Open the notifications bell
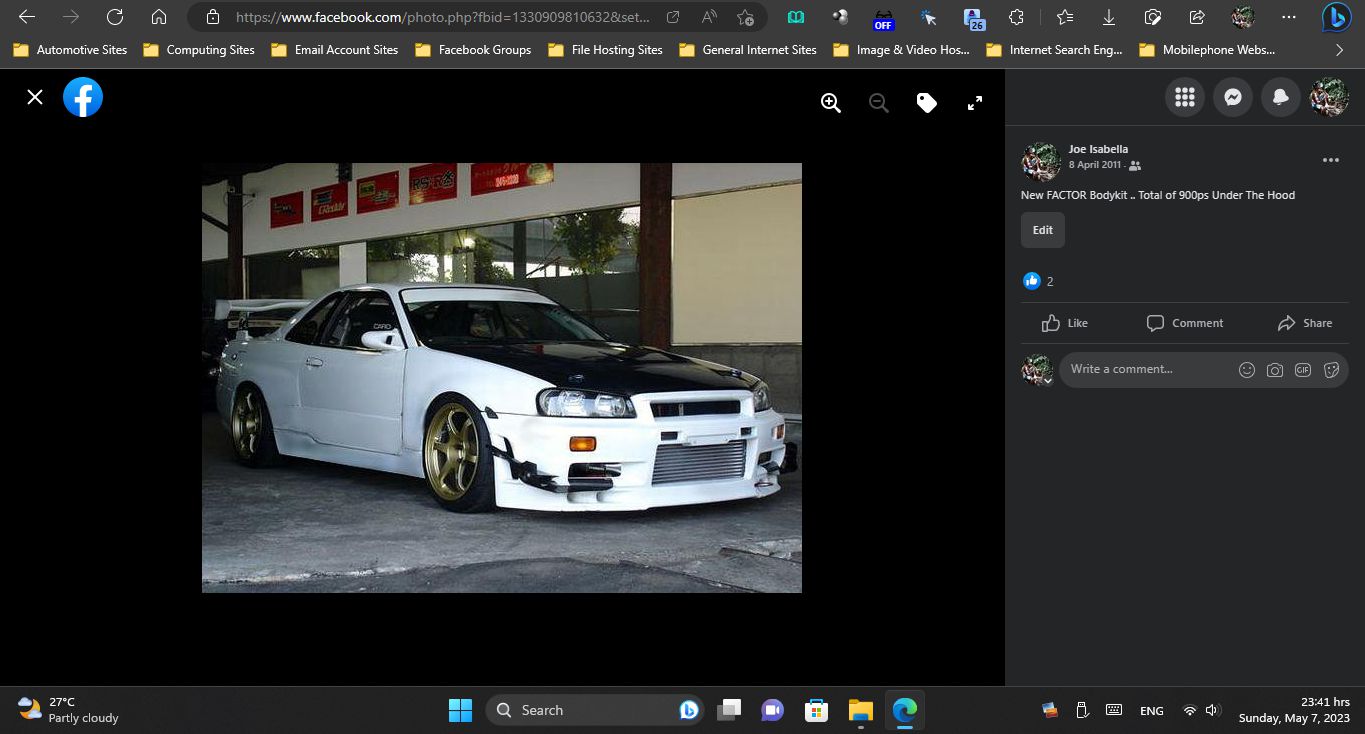 click(x=1280, y=96)
